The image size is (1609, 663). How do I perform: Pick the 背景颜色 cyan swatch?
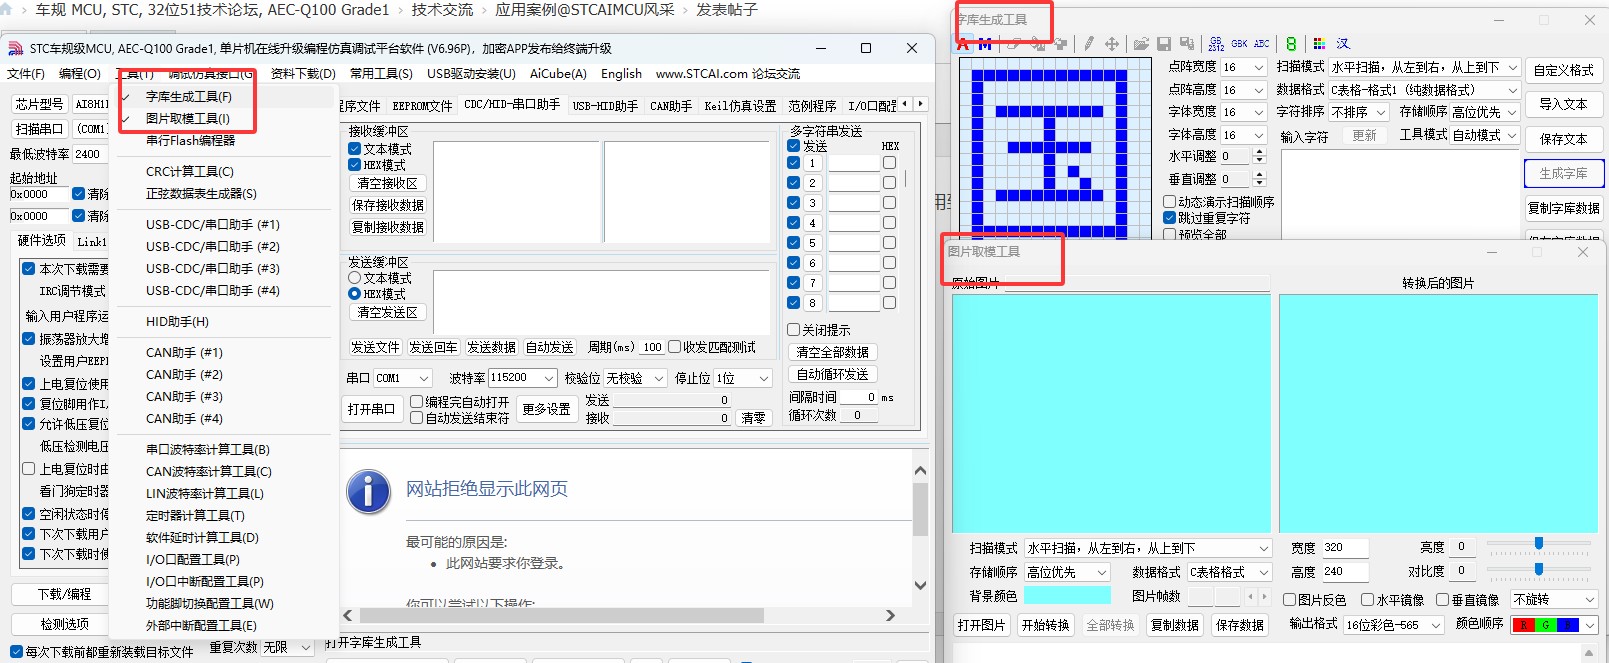point(1067,596)
